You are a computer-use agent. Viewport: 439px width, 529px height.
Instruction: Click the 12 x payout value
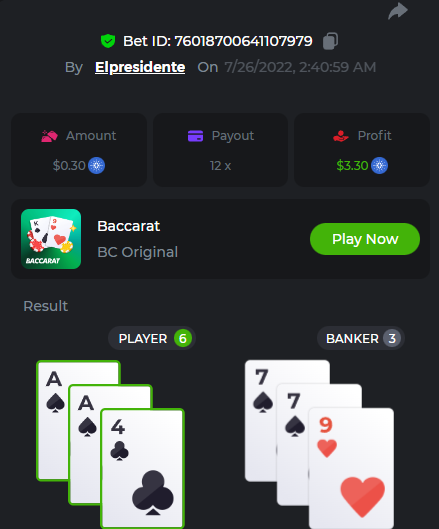tap(220, 166)
